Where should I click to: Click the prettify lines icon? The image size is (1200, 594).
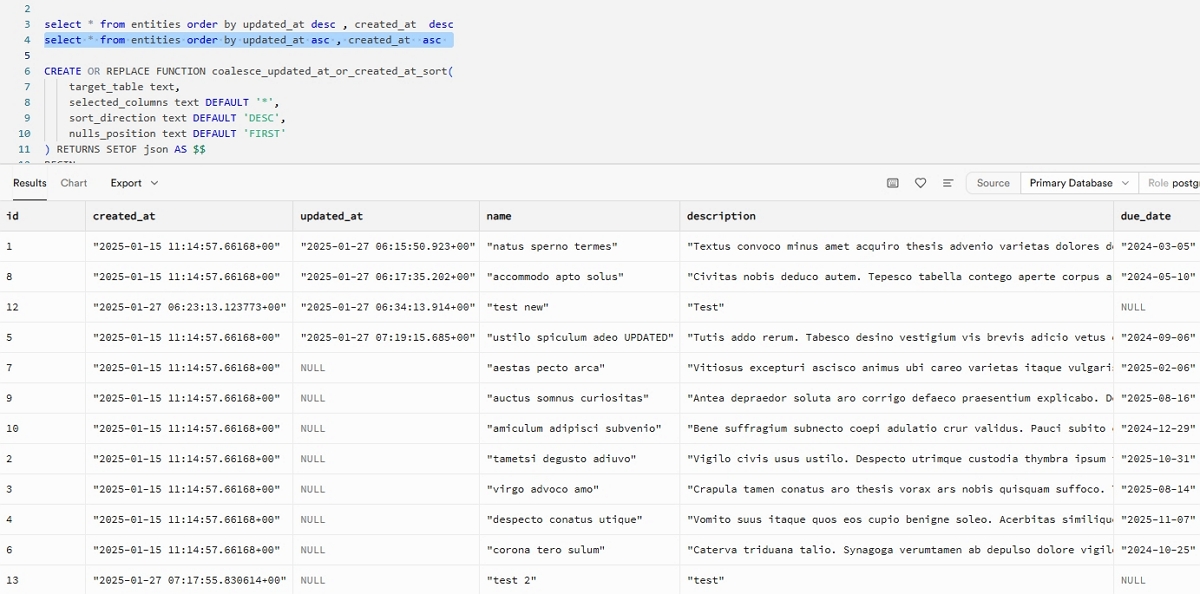pos(947,183)
